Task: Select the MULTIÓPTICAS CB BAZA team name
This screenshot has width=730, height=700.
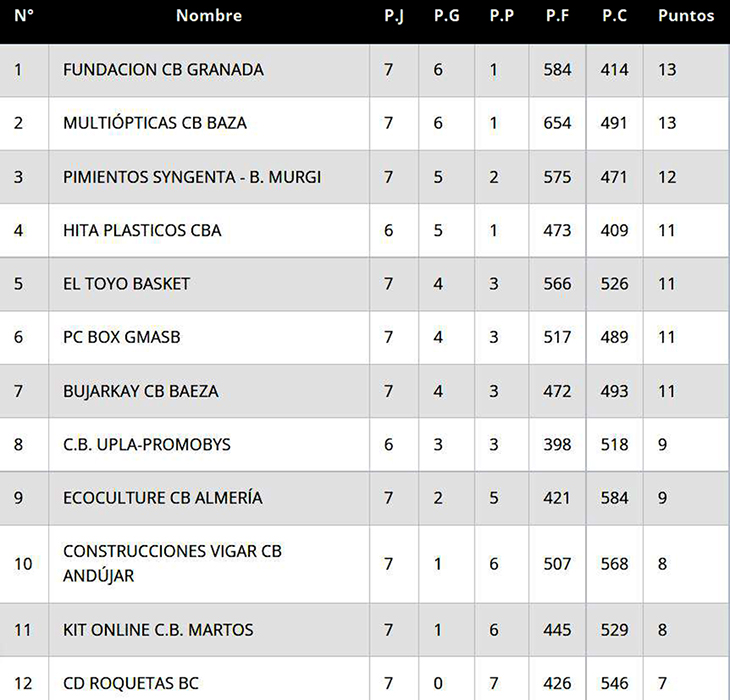Action: tap(154, 123)
